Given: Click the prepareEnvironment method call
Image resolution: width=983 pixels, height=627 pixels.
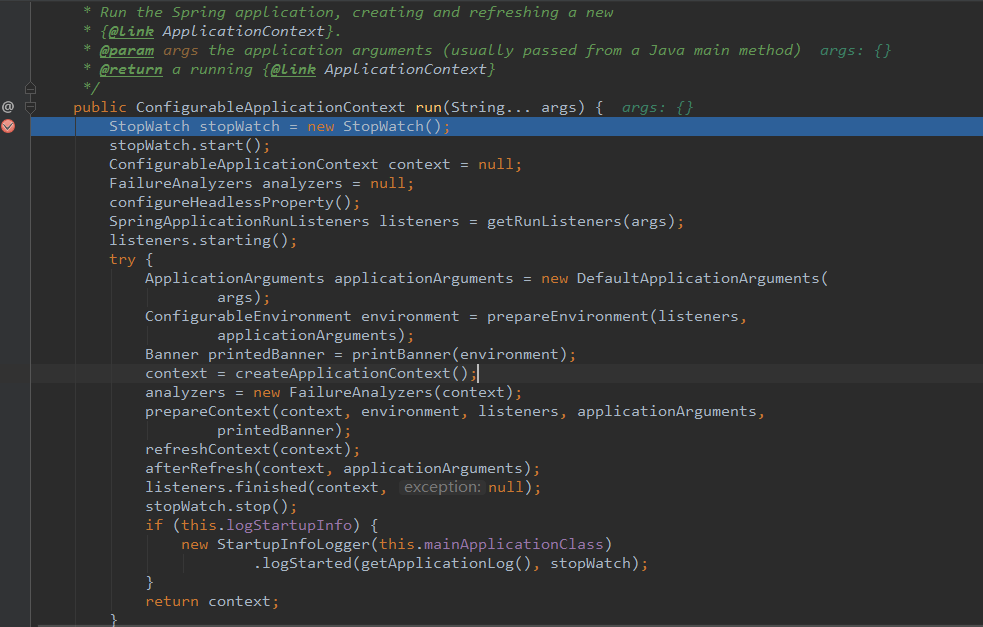Looking at the screenshot, I should pos(567,316).
